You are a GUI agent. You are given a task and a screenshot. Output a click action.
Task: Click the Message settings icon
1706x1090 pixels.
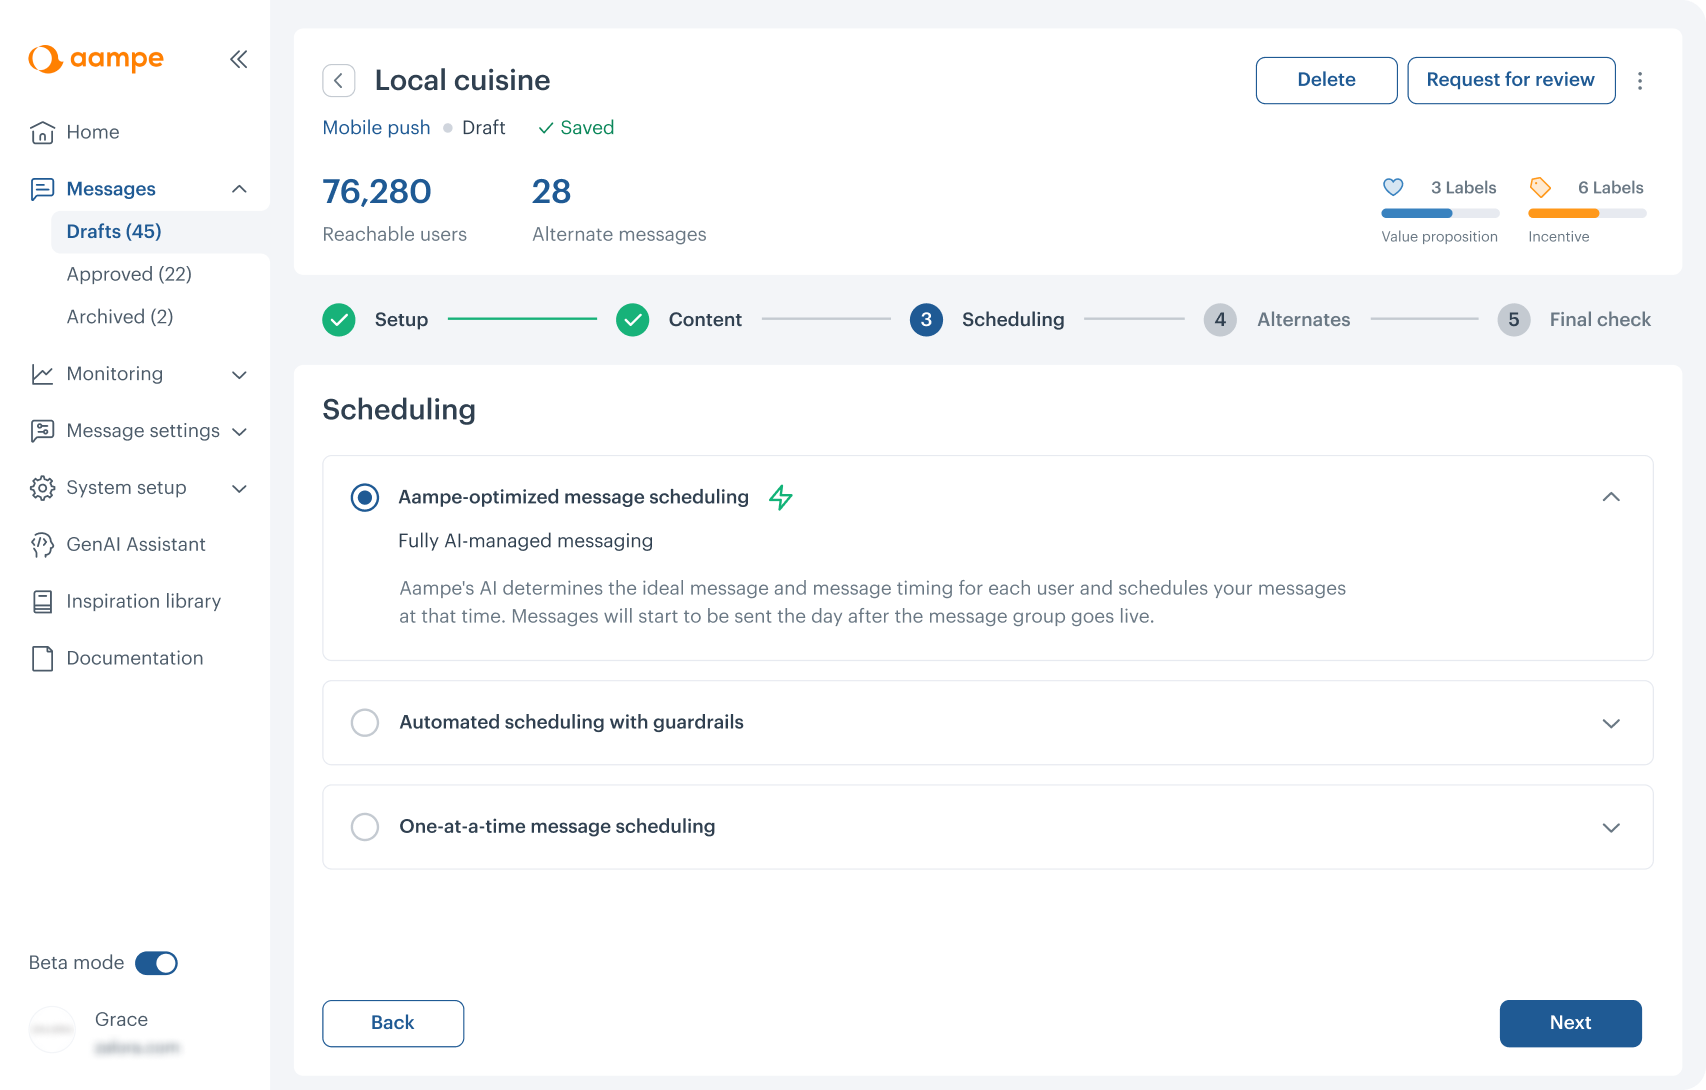[x=42, y=431]
